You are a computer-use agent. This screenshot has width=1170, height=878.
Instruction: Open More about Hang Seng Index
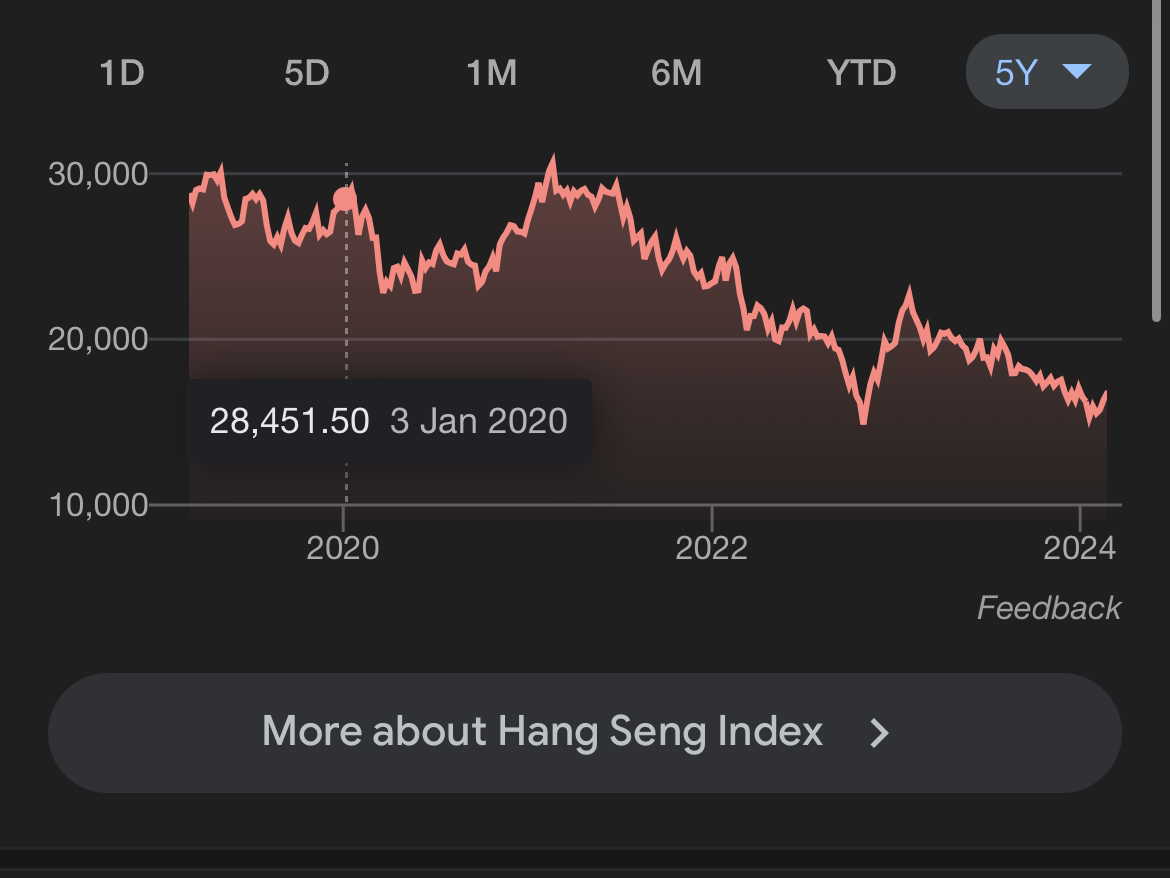[585, 733]
